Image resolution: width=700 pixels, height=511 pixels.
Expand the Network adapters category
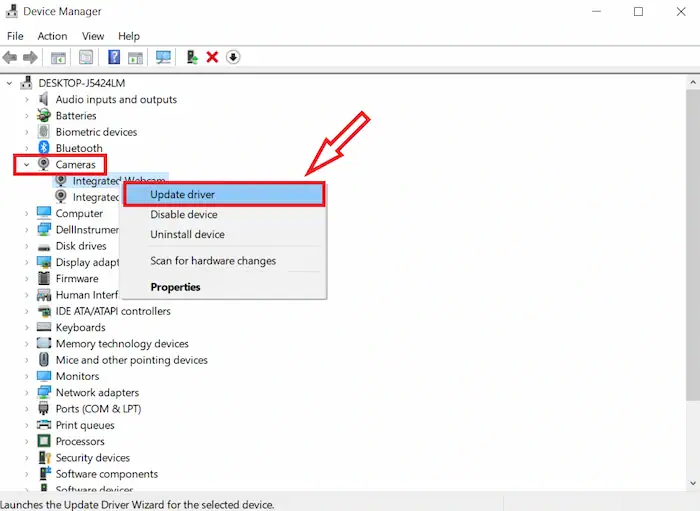point(27,393)
